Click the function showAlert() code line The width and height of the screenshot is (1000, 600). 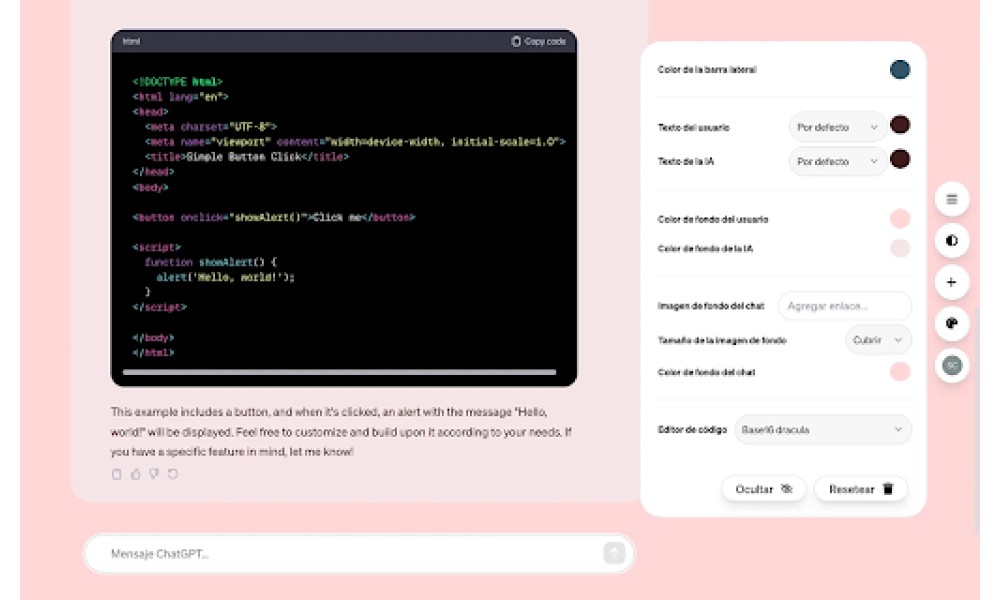[210, 262]
